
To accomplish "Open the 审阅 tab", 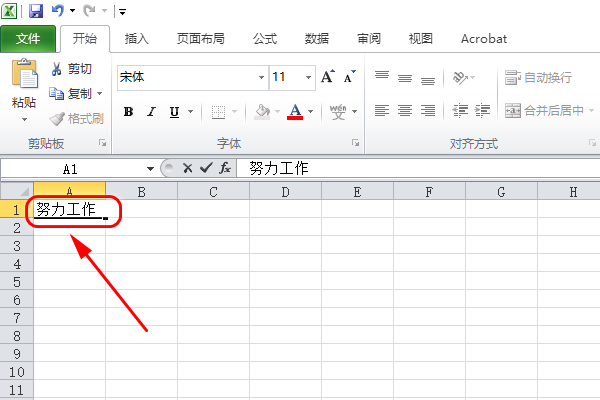I will pyautogui.click(x=368, y=39).
